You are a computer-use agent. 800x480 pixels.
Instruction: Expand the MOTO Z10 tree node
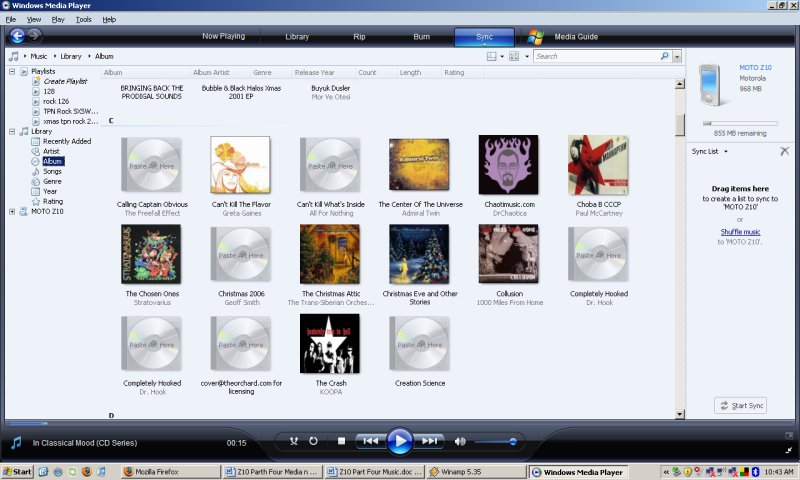tap(12, 211)
